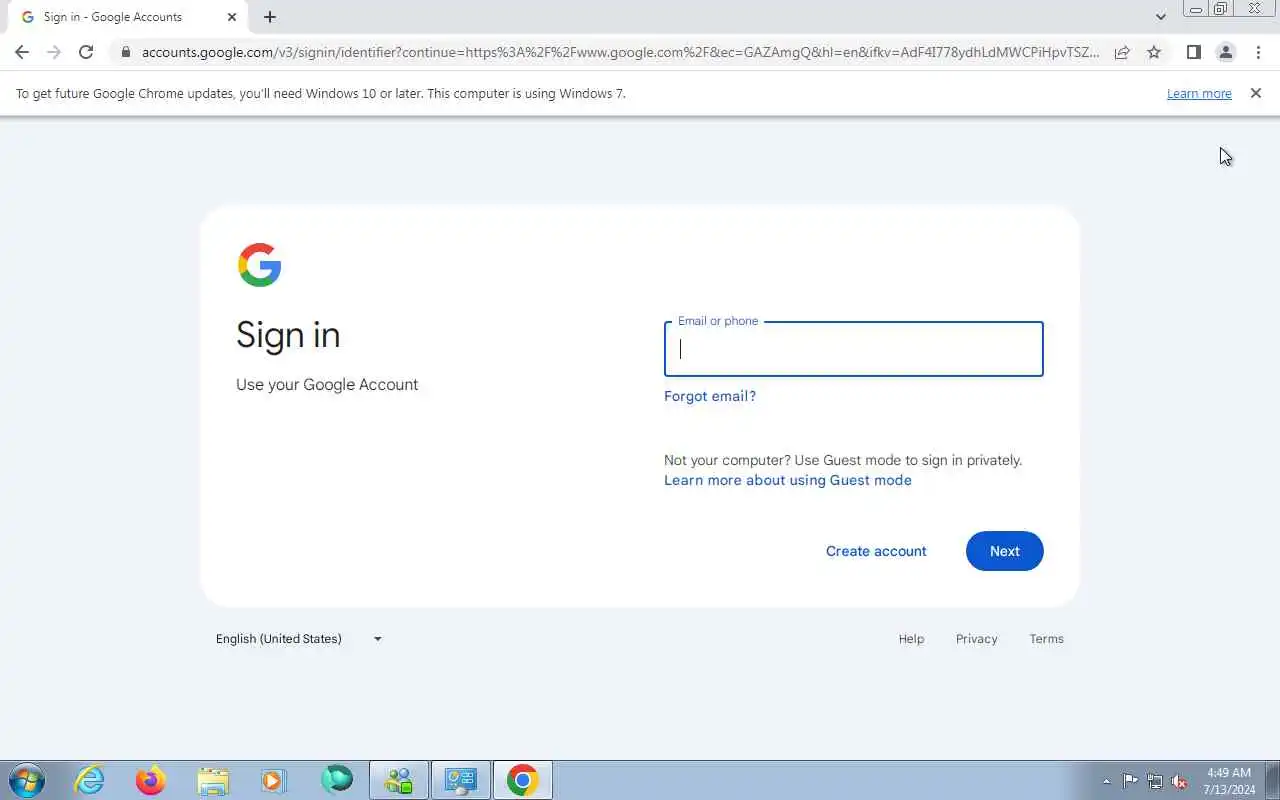Launch Firefox from the taskbar
This screenshot has height=800, width=1280.
(151, 780)
